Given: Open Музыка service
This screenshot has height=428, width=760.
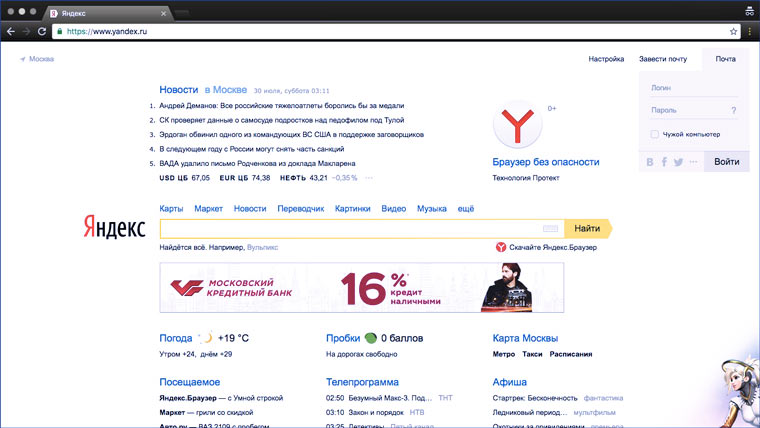Looking at the screenshot, I should (432, 209).
